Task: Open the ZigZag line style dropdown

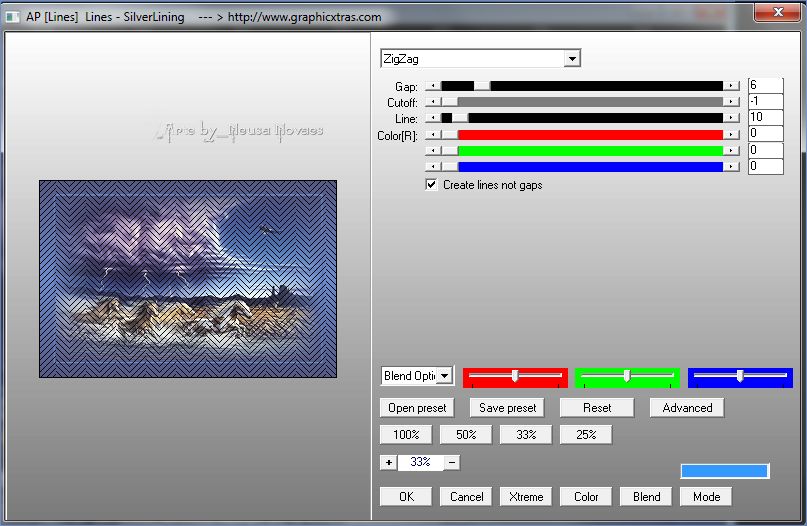Action: (572, 59)
